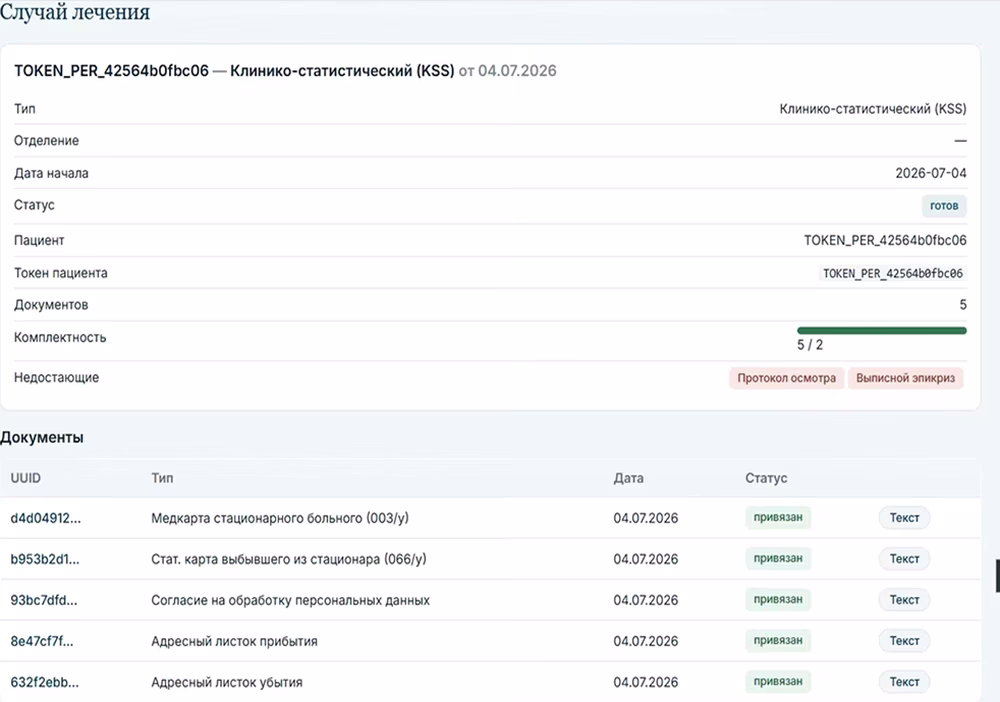Click the Тип value Клинико-статистический (KSS)
Image resolution: width=1000 pixels, height=702 pixels.
coord(872,109)
